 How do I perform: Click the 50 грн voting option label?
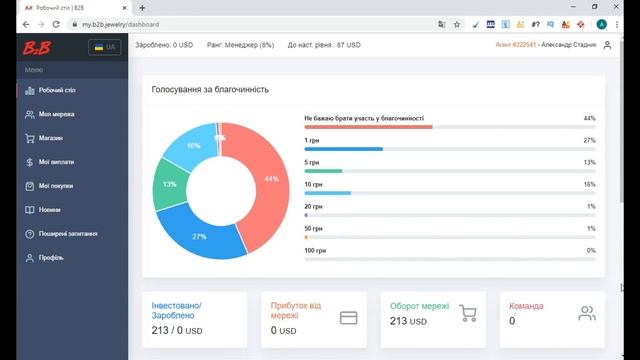pyautogui.click(x=313, y=229)
